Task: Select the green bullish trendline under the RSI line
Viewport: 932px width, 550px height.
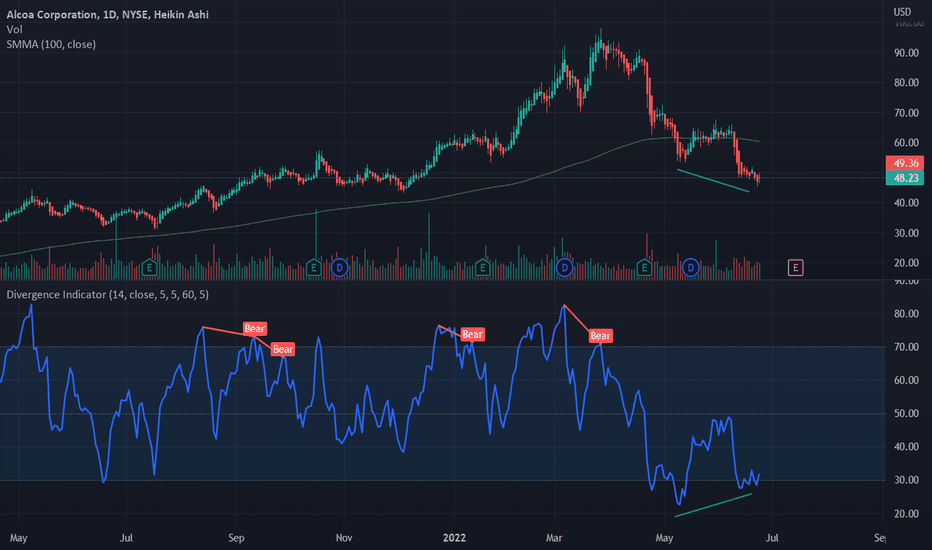Action: pos(713,505)
